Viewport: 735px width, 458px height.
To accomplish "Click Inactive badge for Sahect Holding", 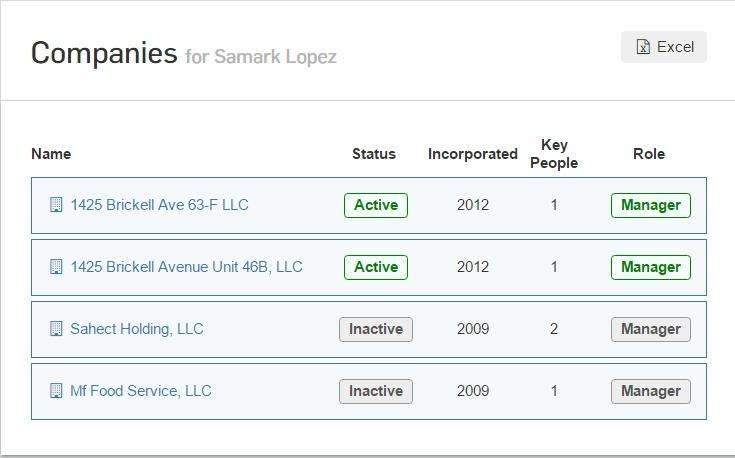I will [376, 329].
